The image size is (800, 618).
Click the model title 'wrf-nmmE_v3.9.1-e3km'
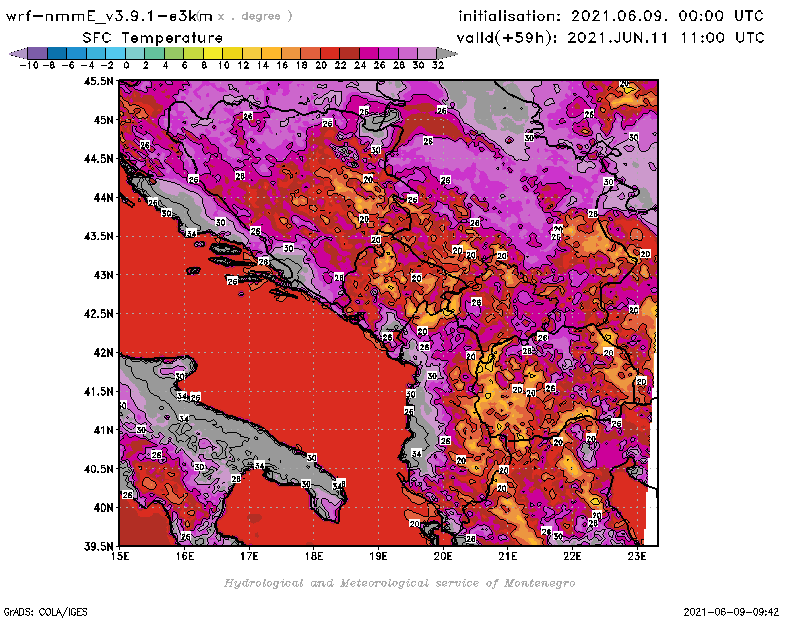[x=109, y=16]
